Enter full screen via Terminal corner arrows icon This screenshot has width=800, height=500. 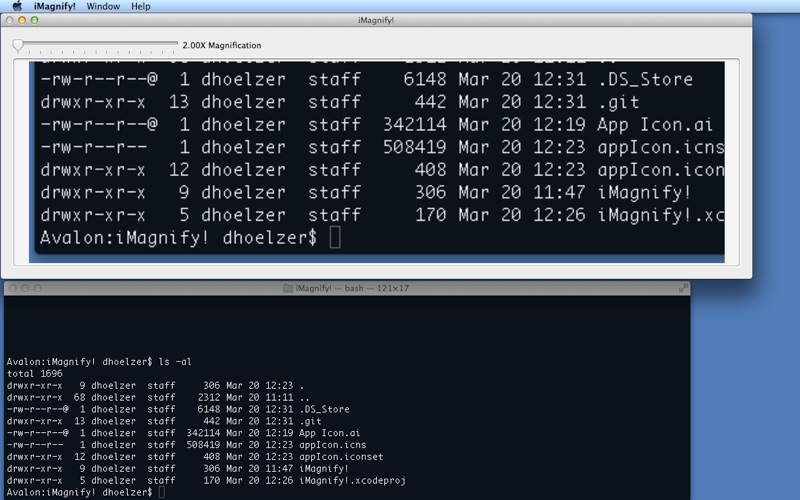pos(683,288)
